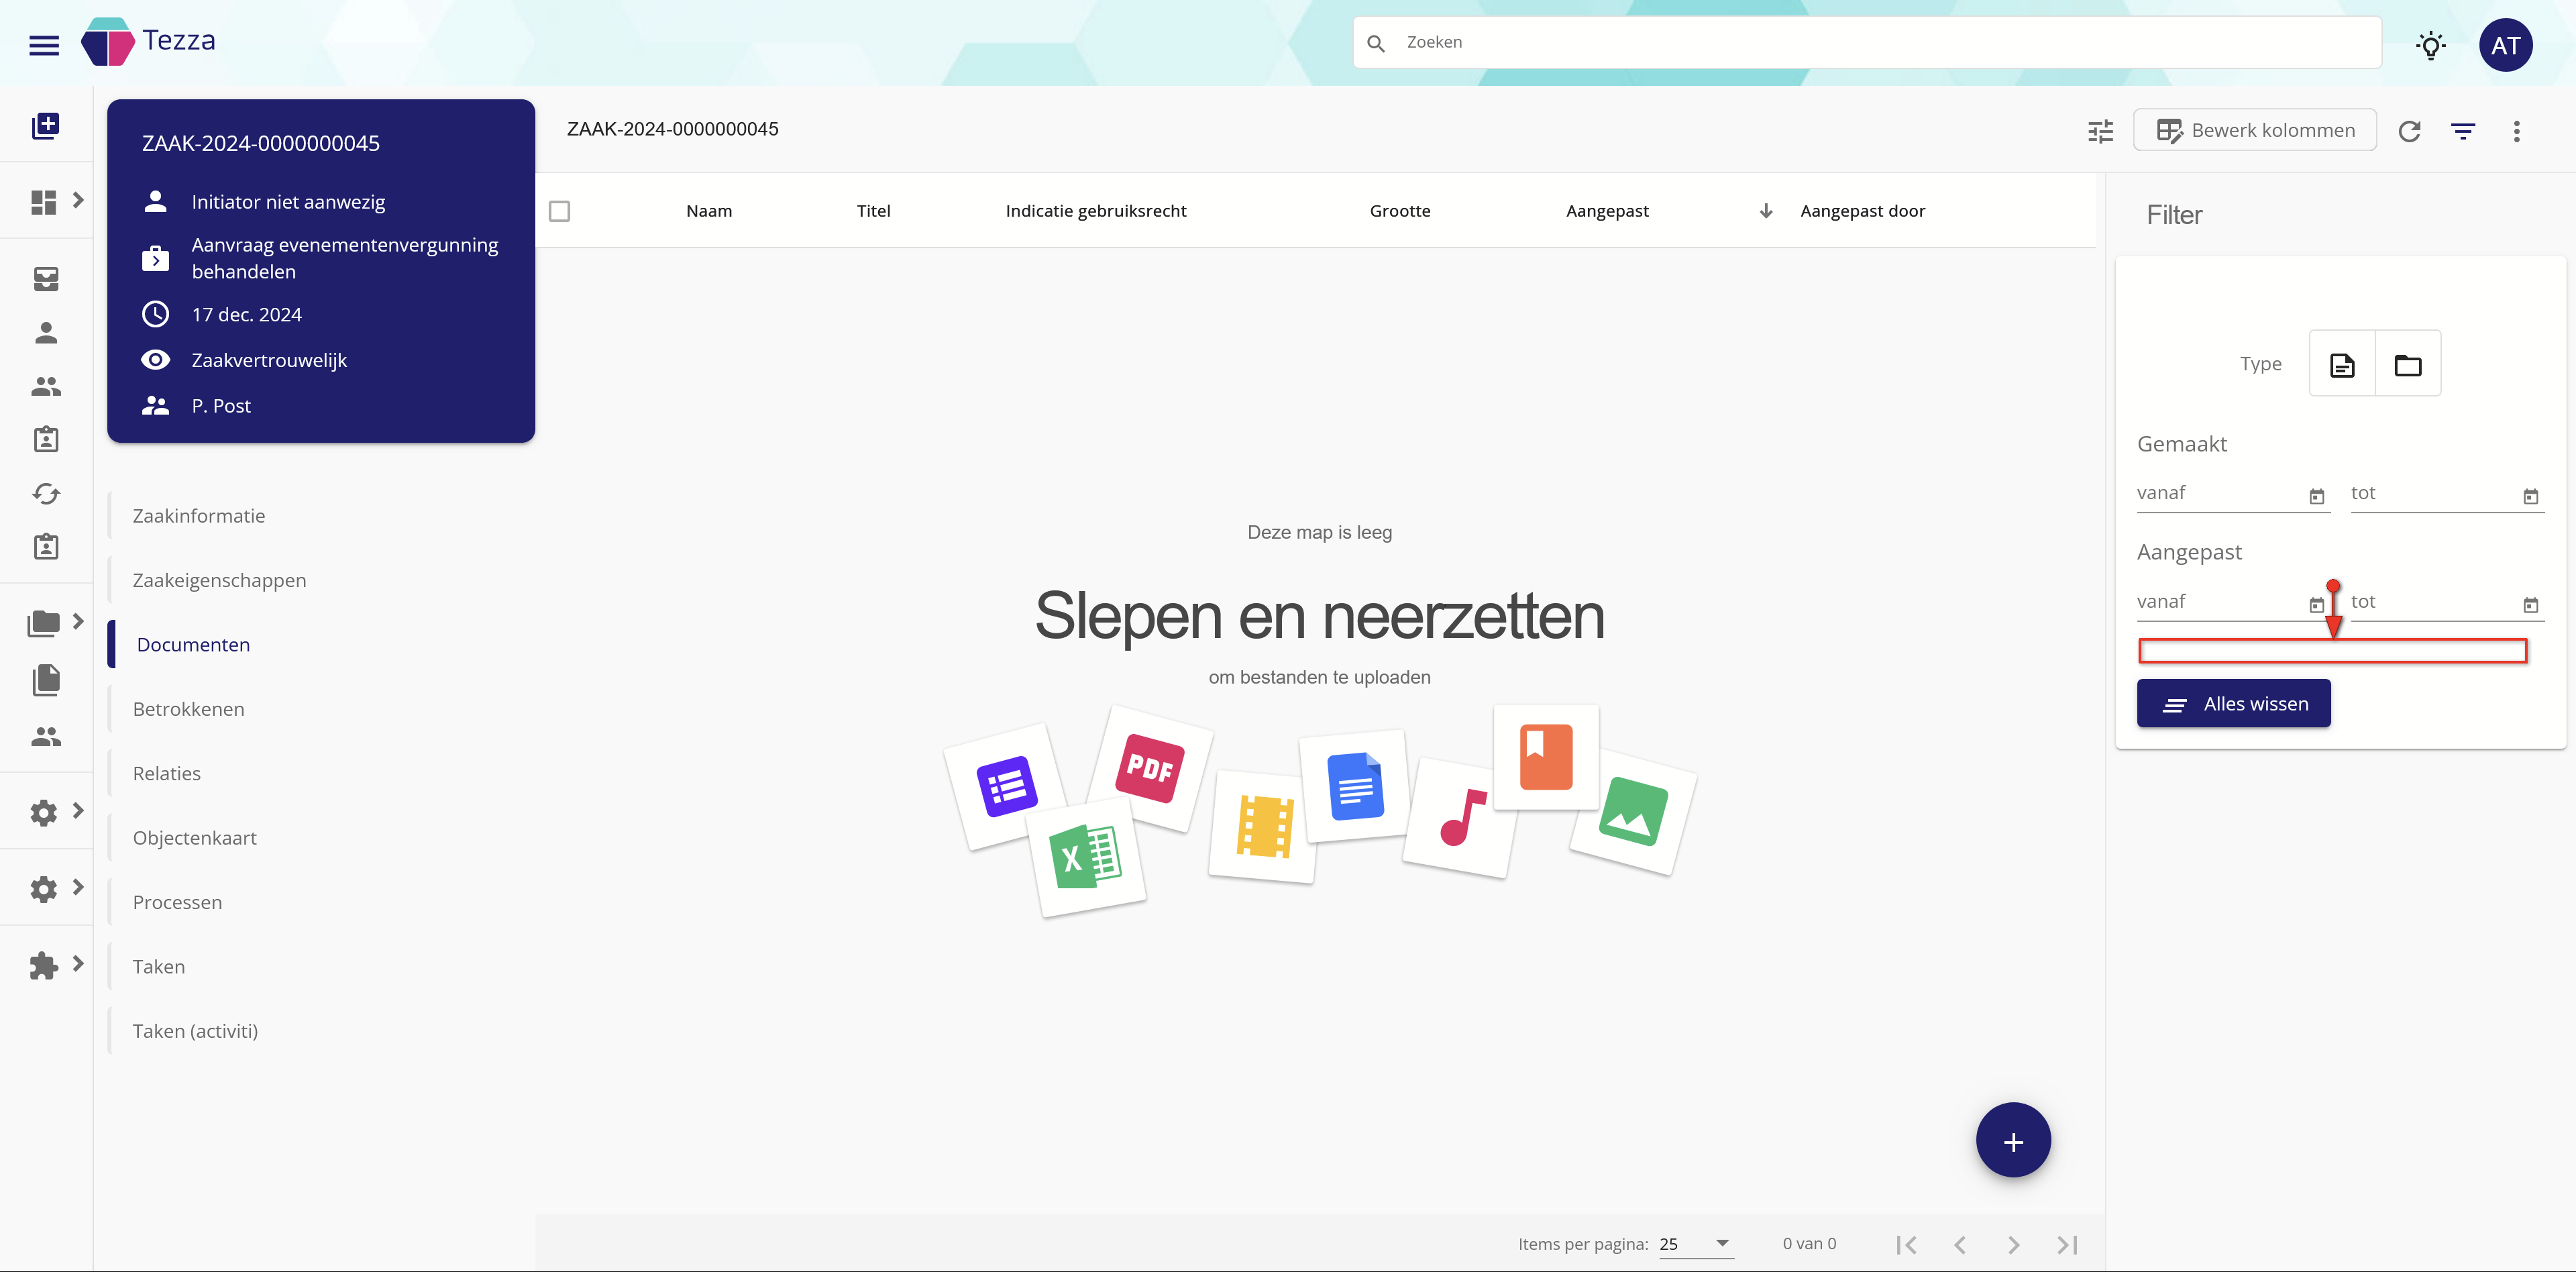This screenshot has width=2576, height=1272.
Task: Go to the last page
Action: pyautogui.click(x=2068, y=1245)
